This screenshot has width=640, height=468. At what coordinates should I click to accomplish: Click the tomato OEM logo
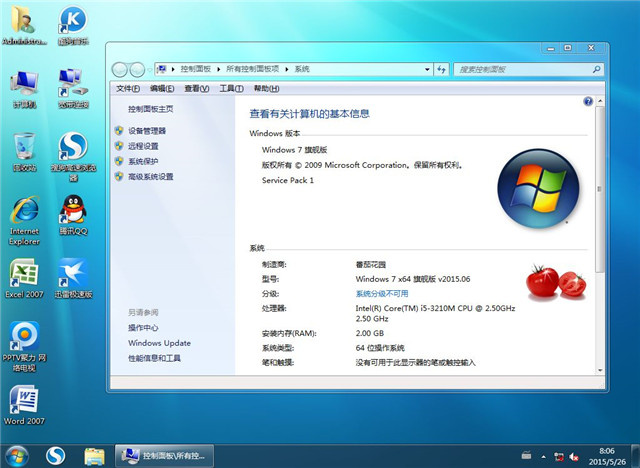[x=556, y=282]
